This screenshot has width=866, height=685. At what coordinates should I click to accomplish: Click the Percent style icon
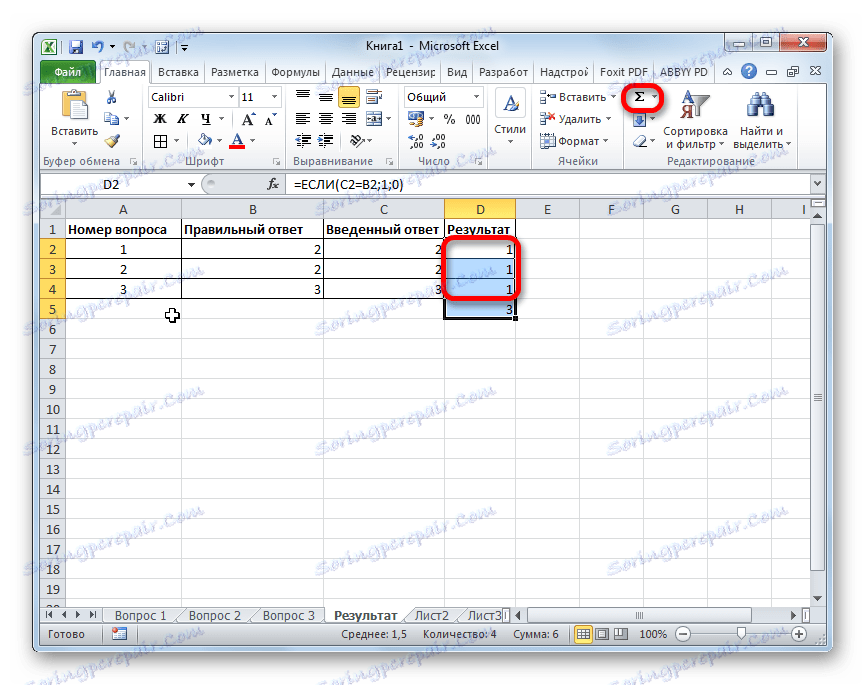450,119
